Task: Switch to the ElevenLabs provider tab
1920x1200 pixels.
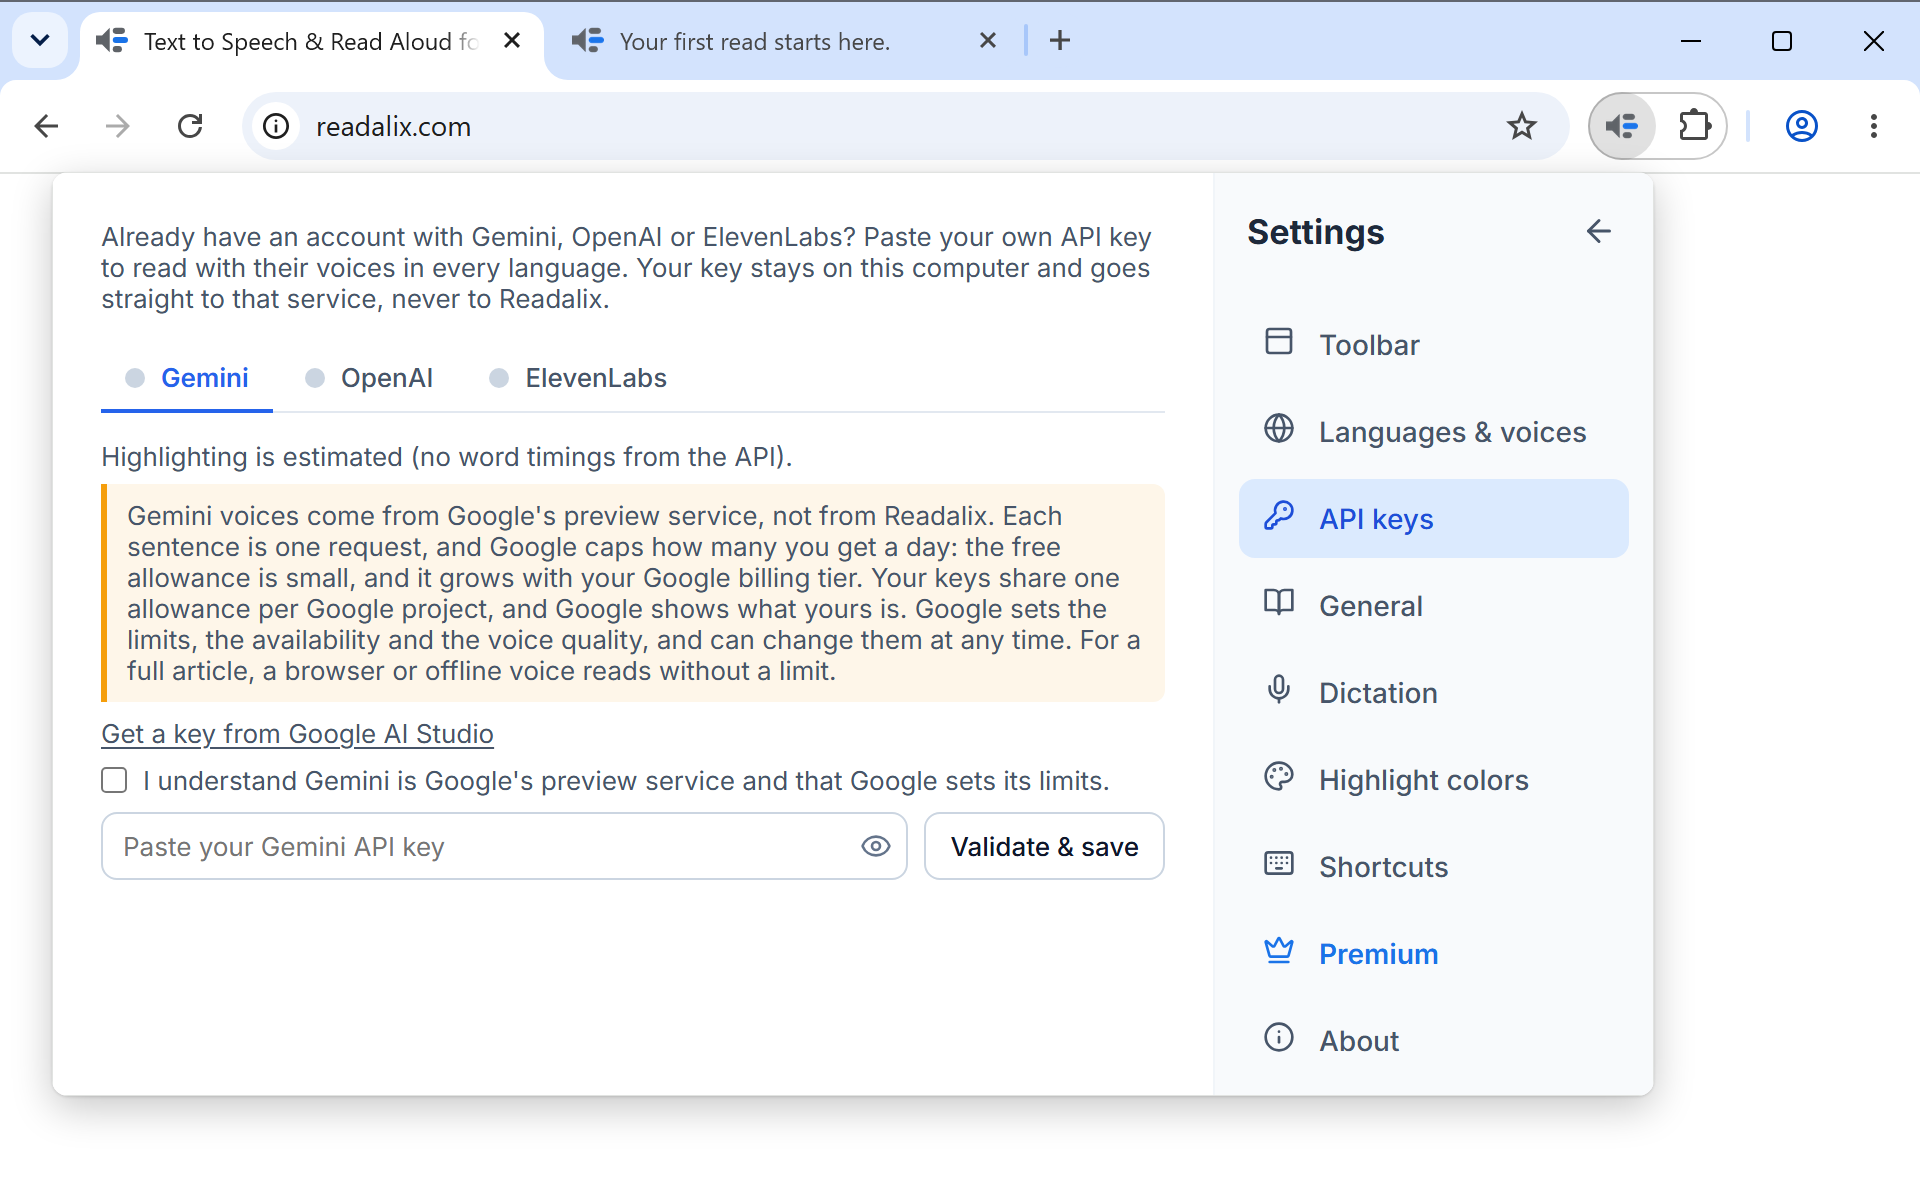Action: 578,378
